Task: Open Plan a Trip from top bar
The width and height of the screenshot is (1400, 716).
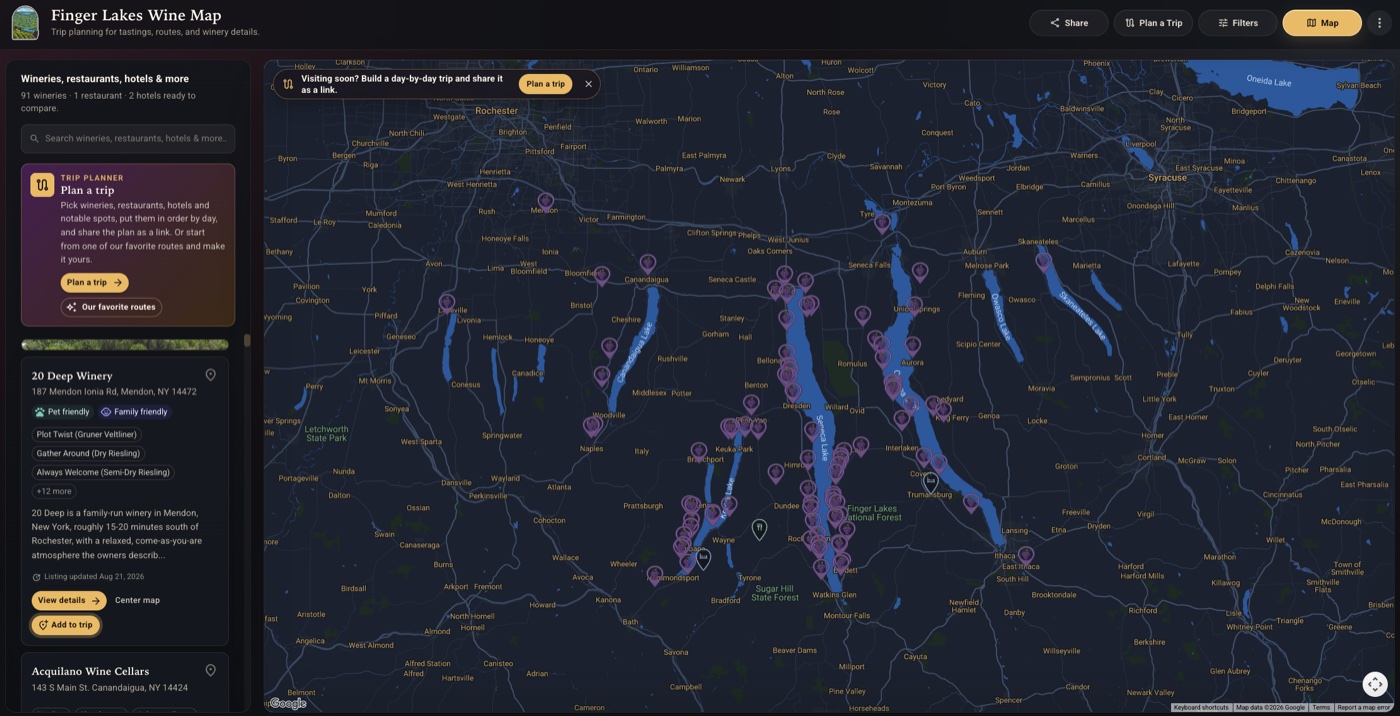Action: 1153,23
